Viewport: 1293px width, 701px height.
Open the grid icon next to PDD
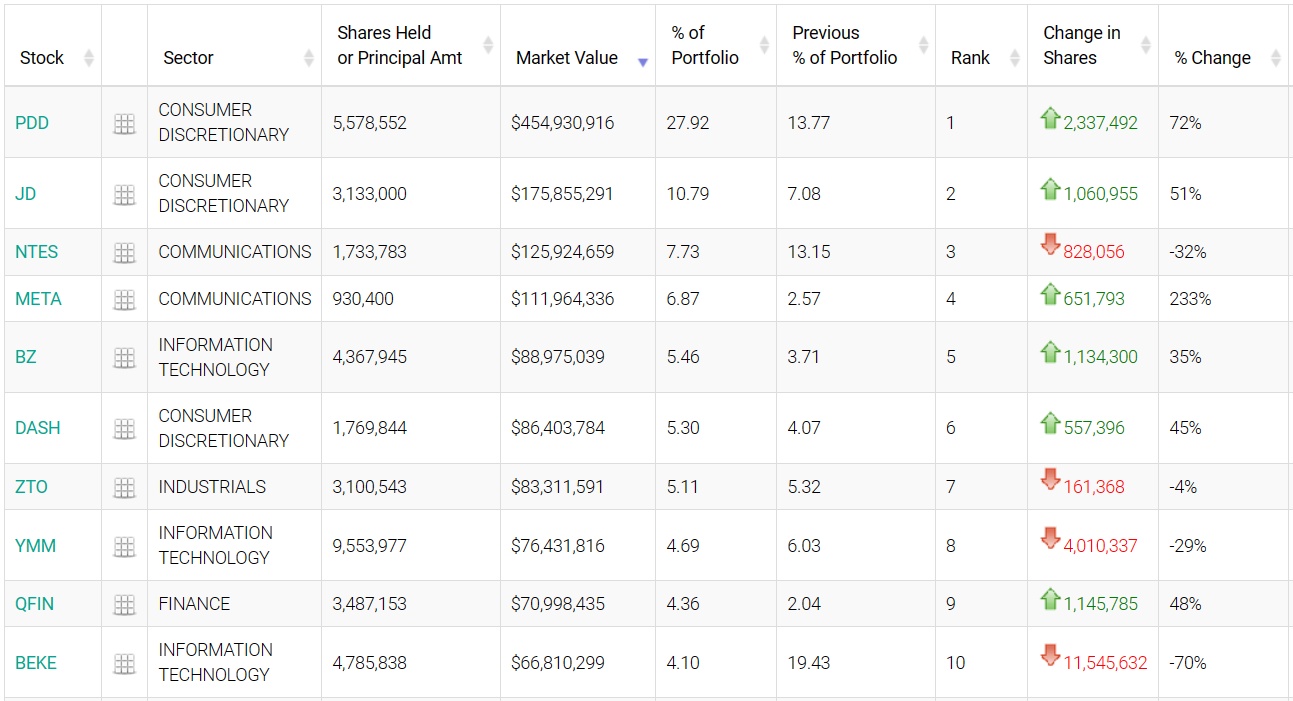point(124,123)
